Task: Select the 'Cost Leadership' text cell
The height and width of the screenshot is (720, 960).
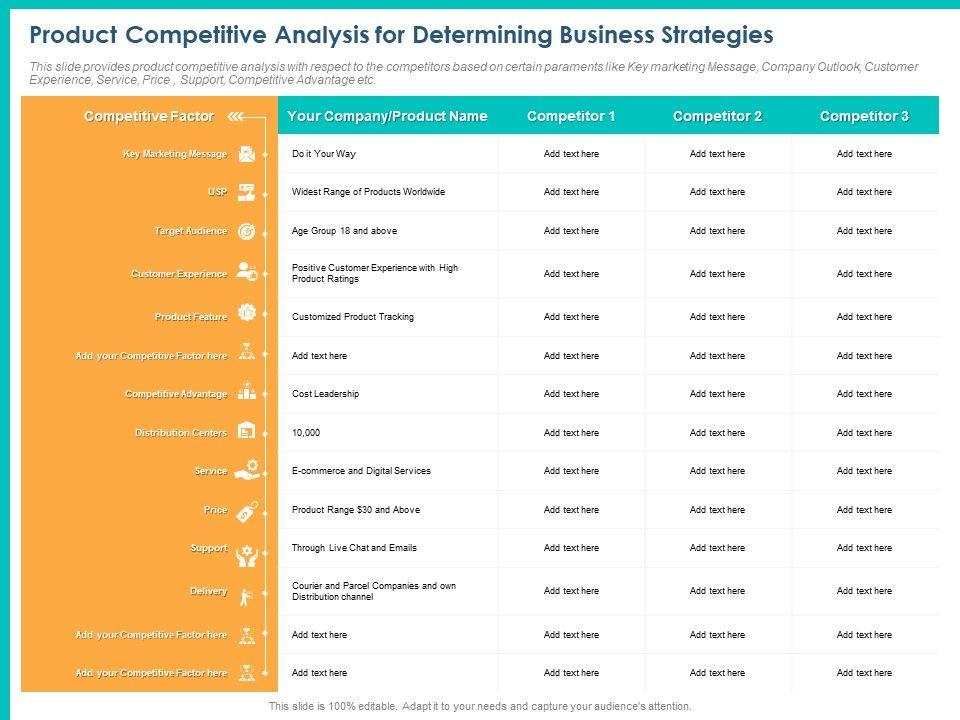Action: click(325, 394)
